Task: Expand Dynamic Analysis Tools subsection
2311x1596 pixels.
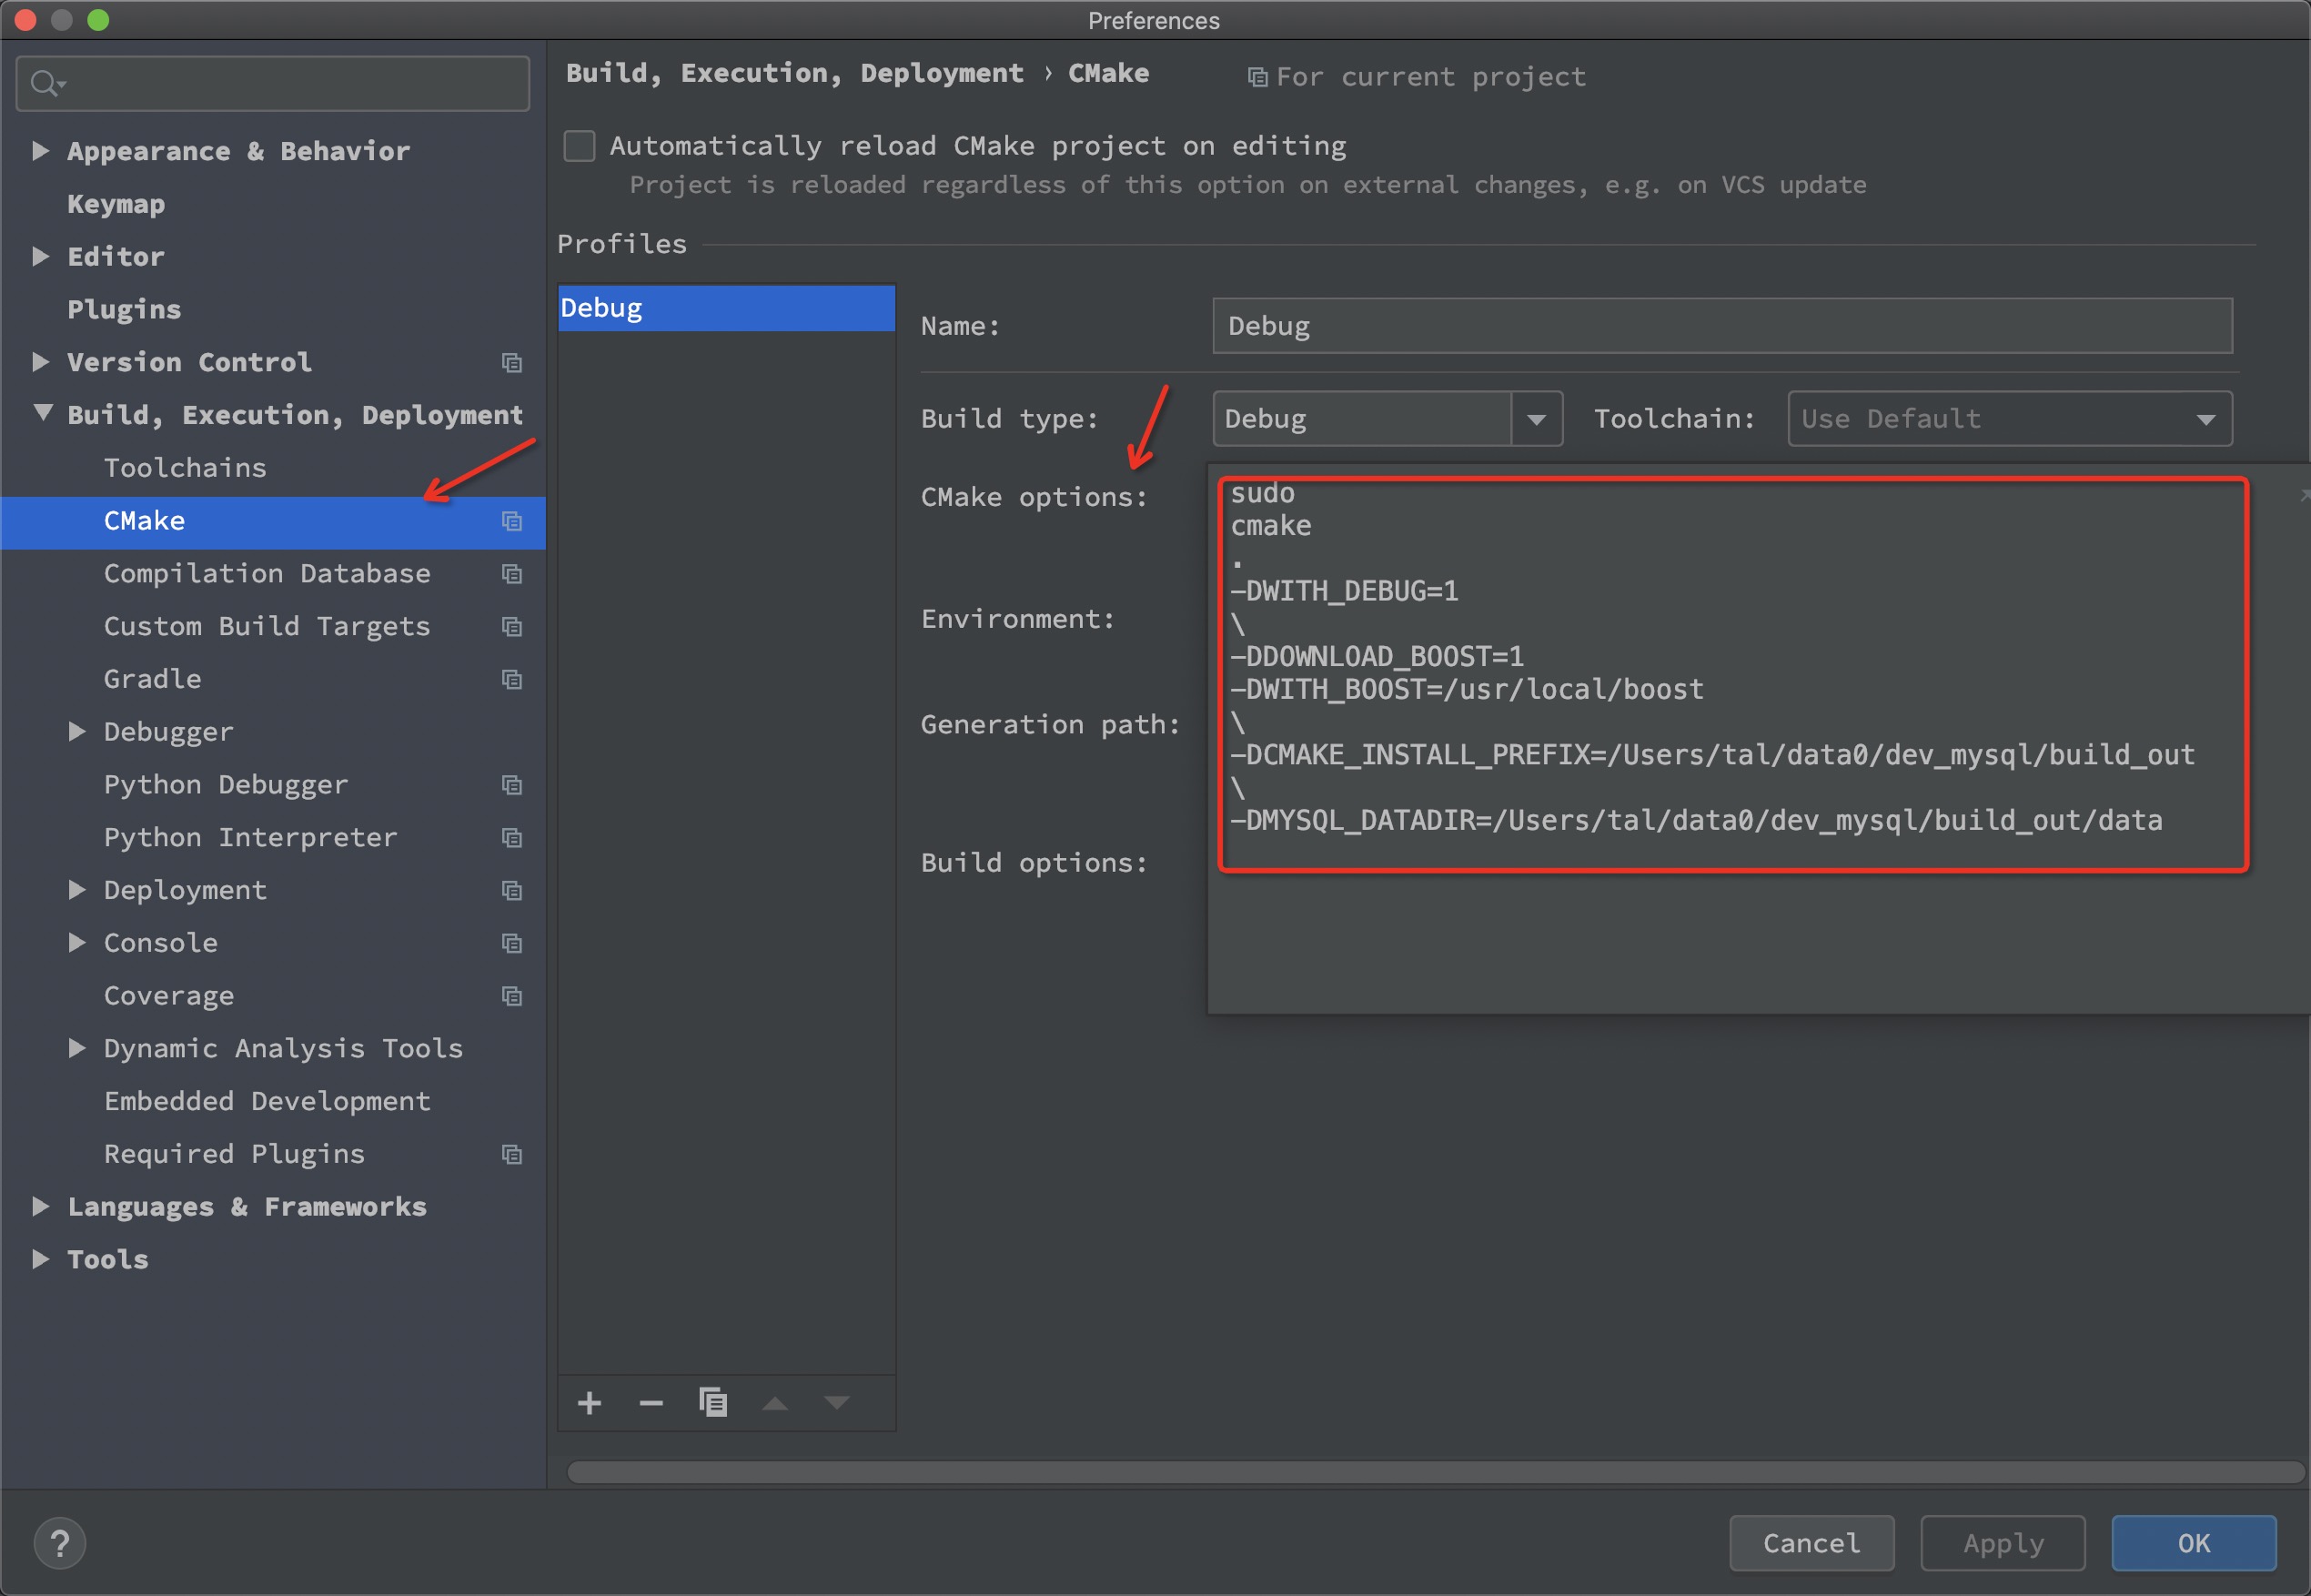Action: click(x=76, y=1048)
